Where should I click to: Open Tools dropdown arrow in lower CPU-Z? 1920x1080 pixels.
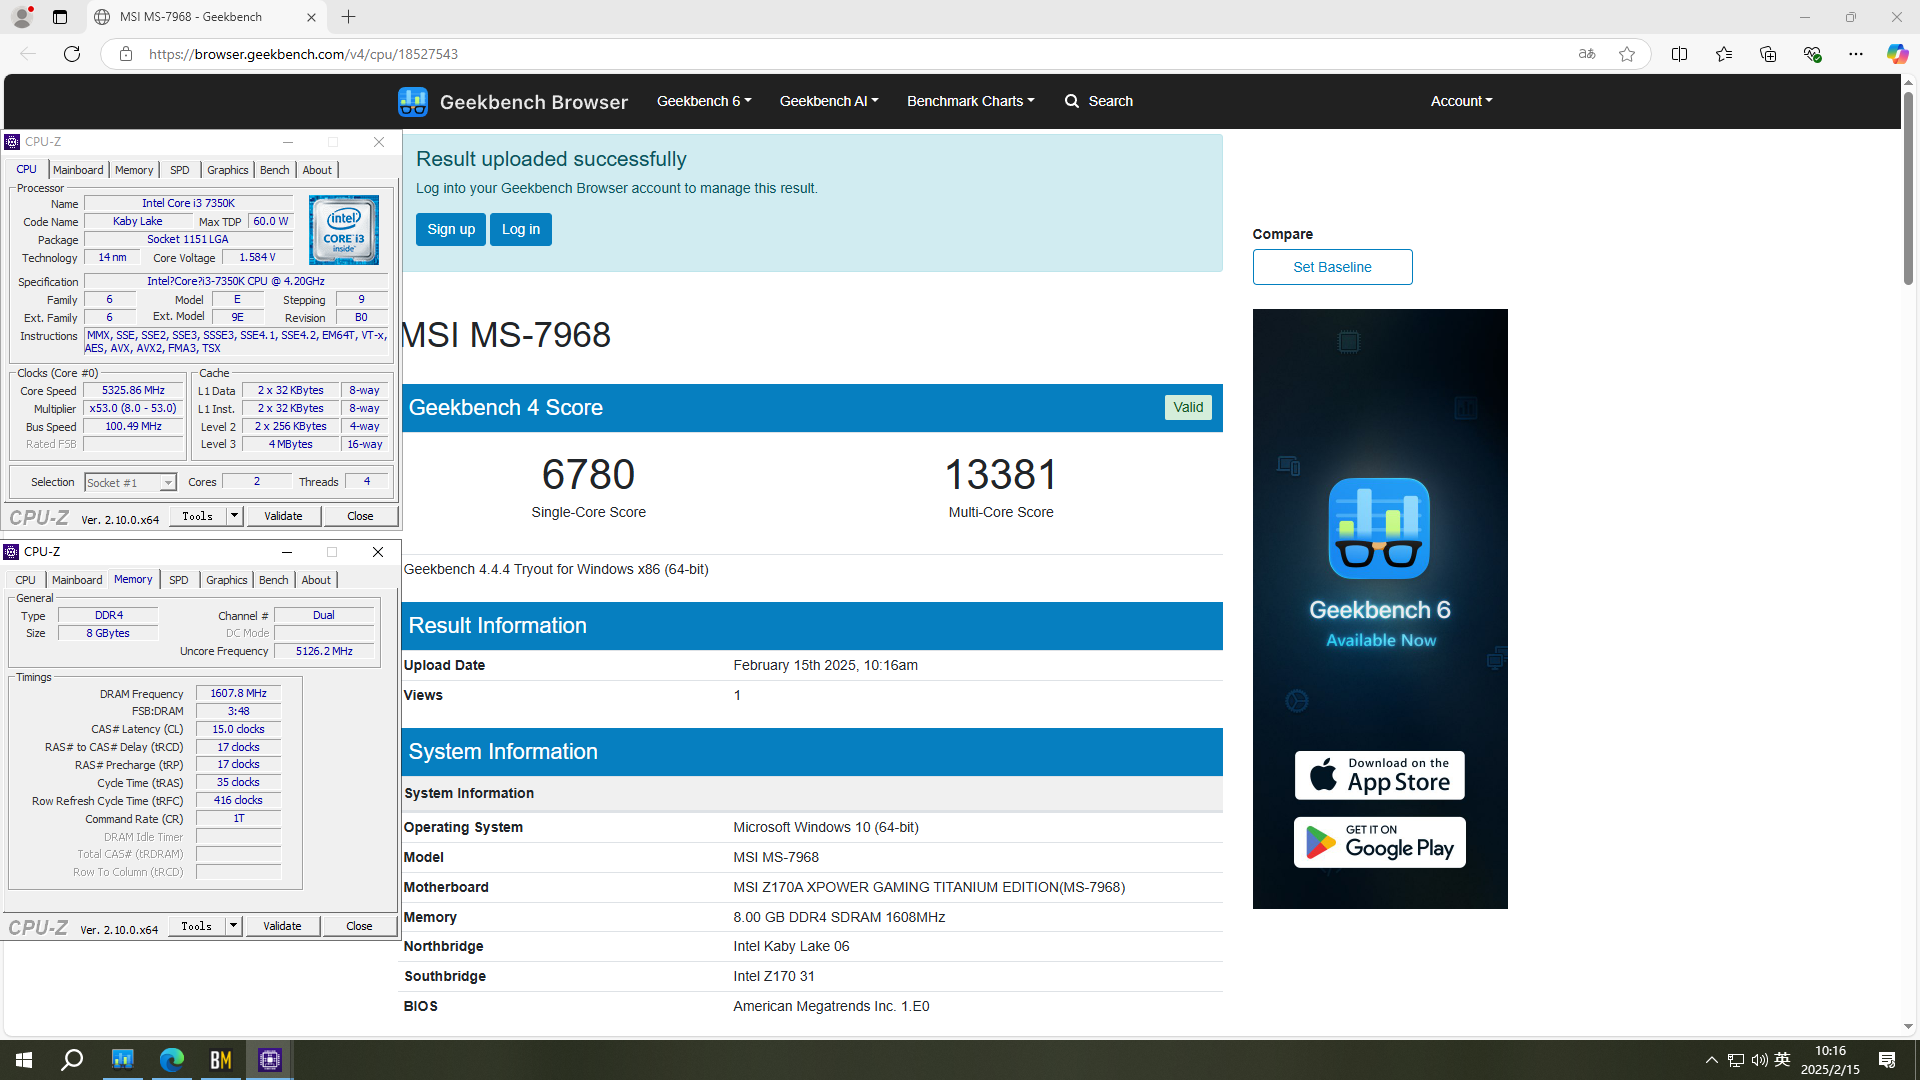(x=233, y=926)
